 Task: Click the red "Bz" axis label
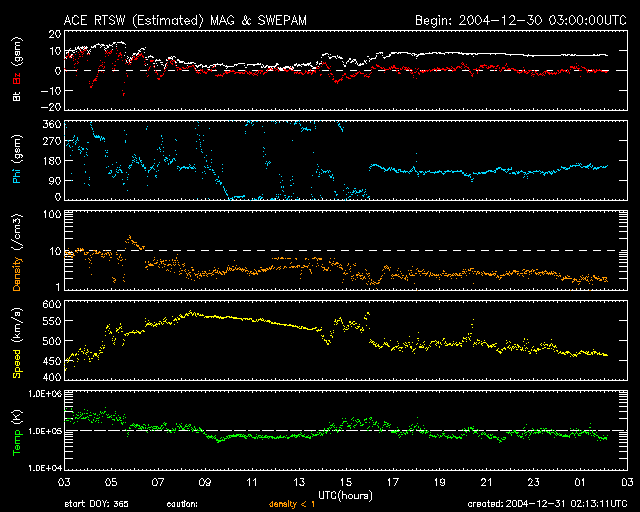[x=17, y=78]
